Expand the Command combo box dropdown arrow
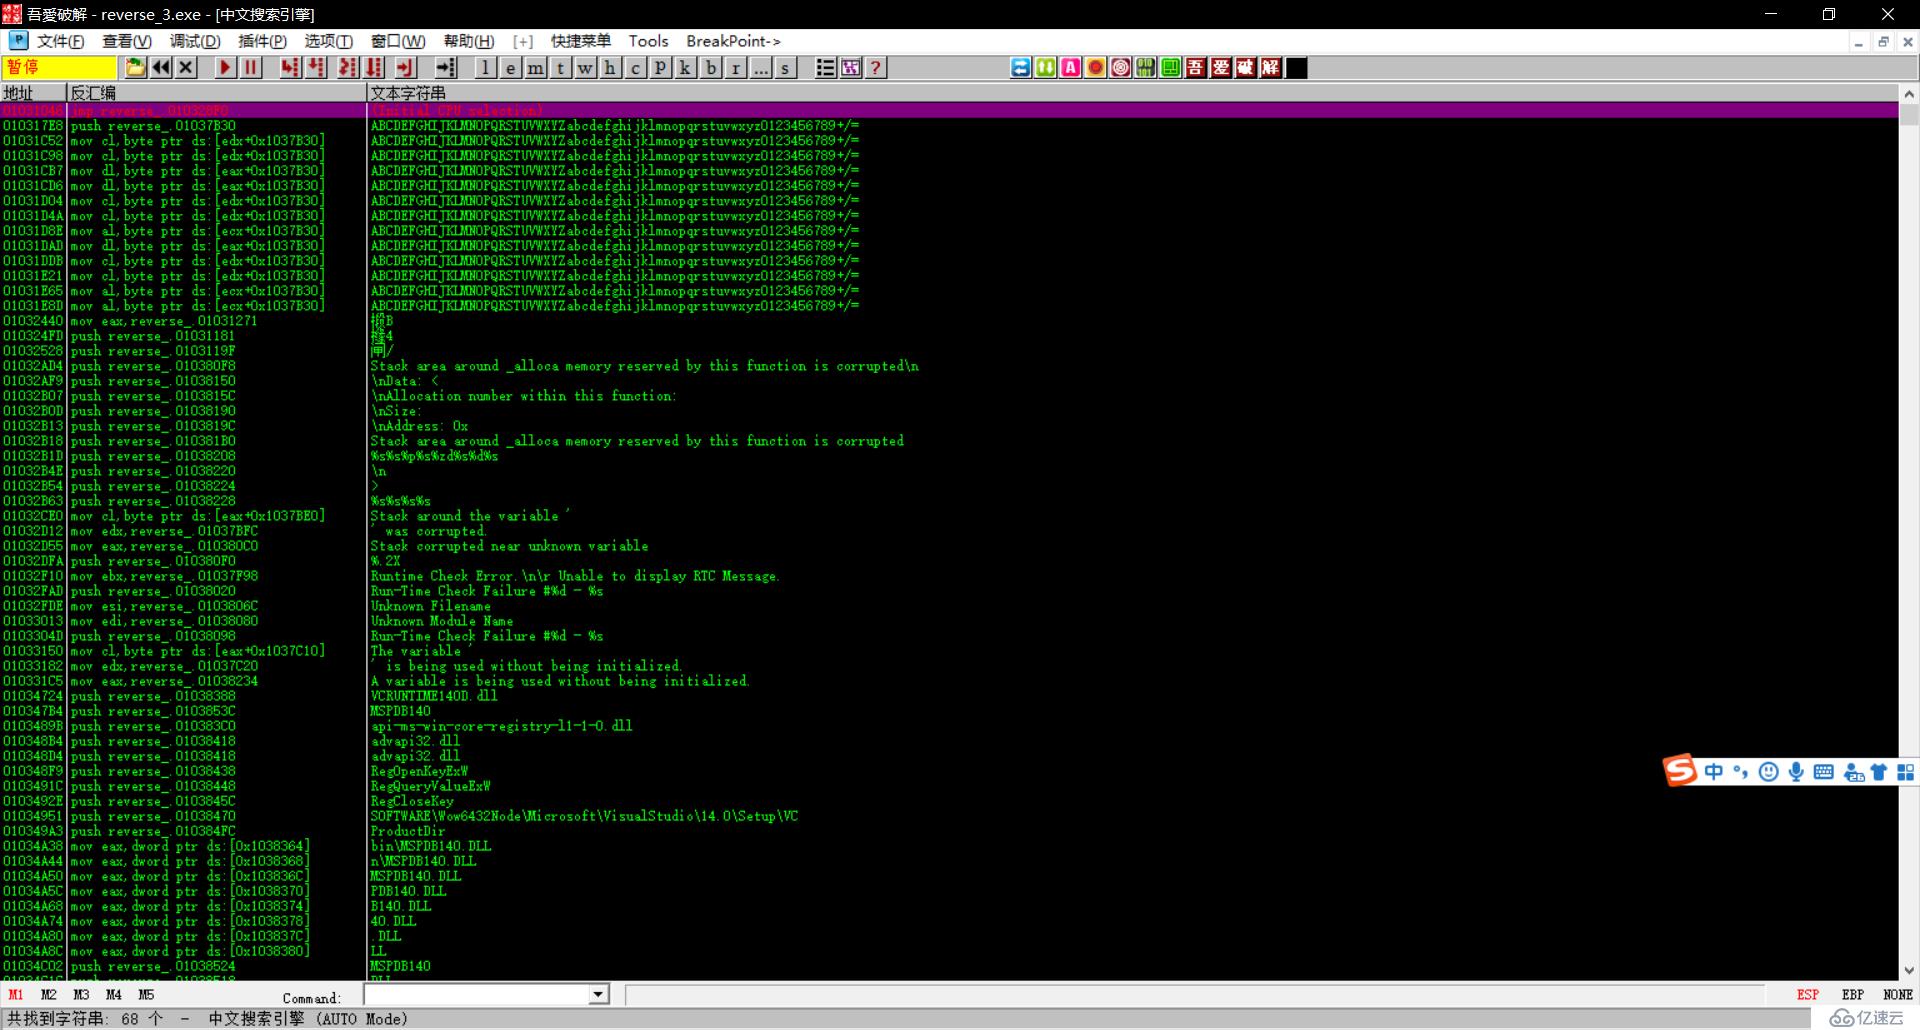 click(598, 994)
